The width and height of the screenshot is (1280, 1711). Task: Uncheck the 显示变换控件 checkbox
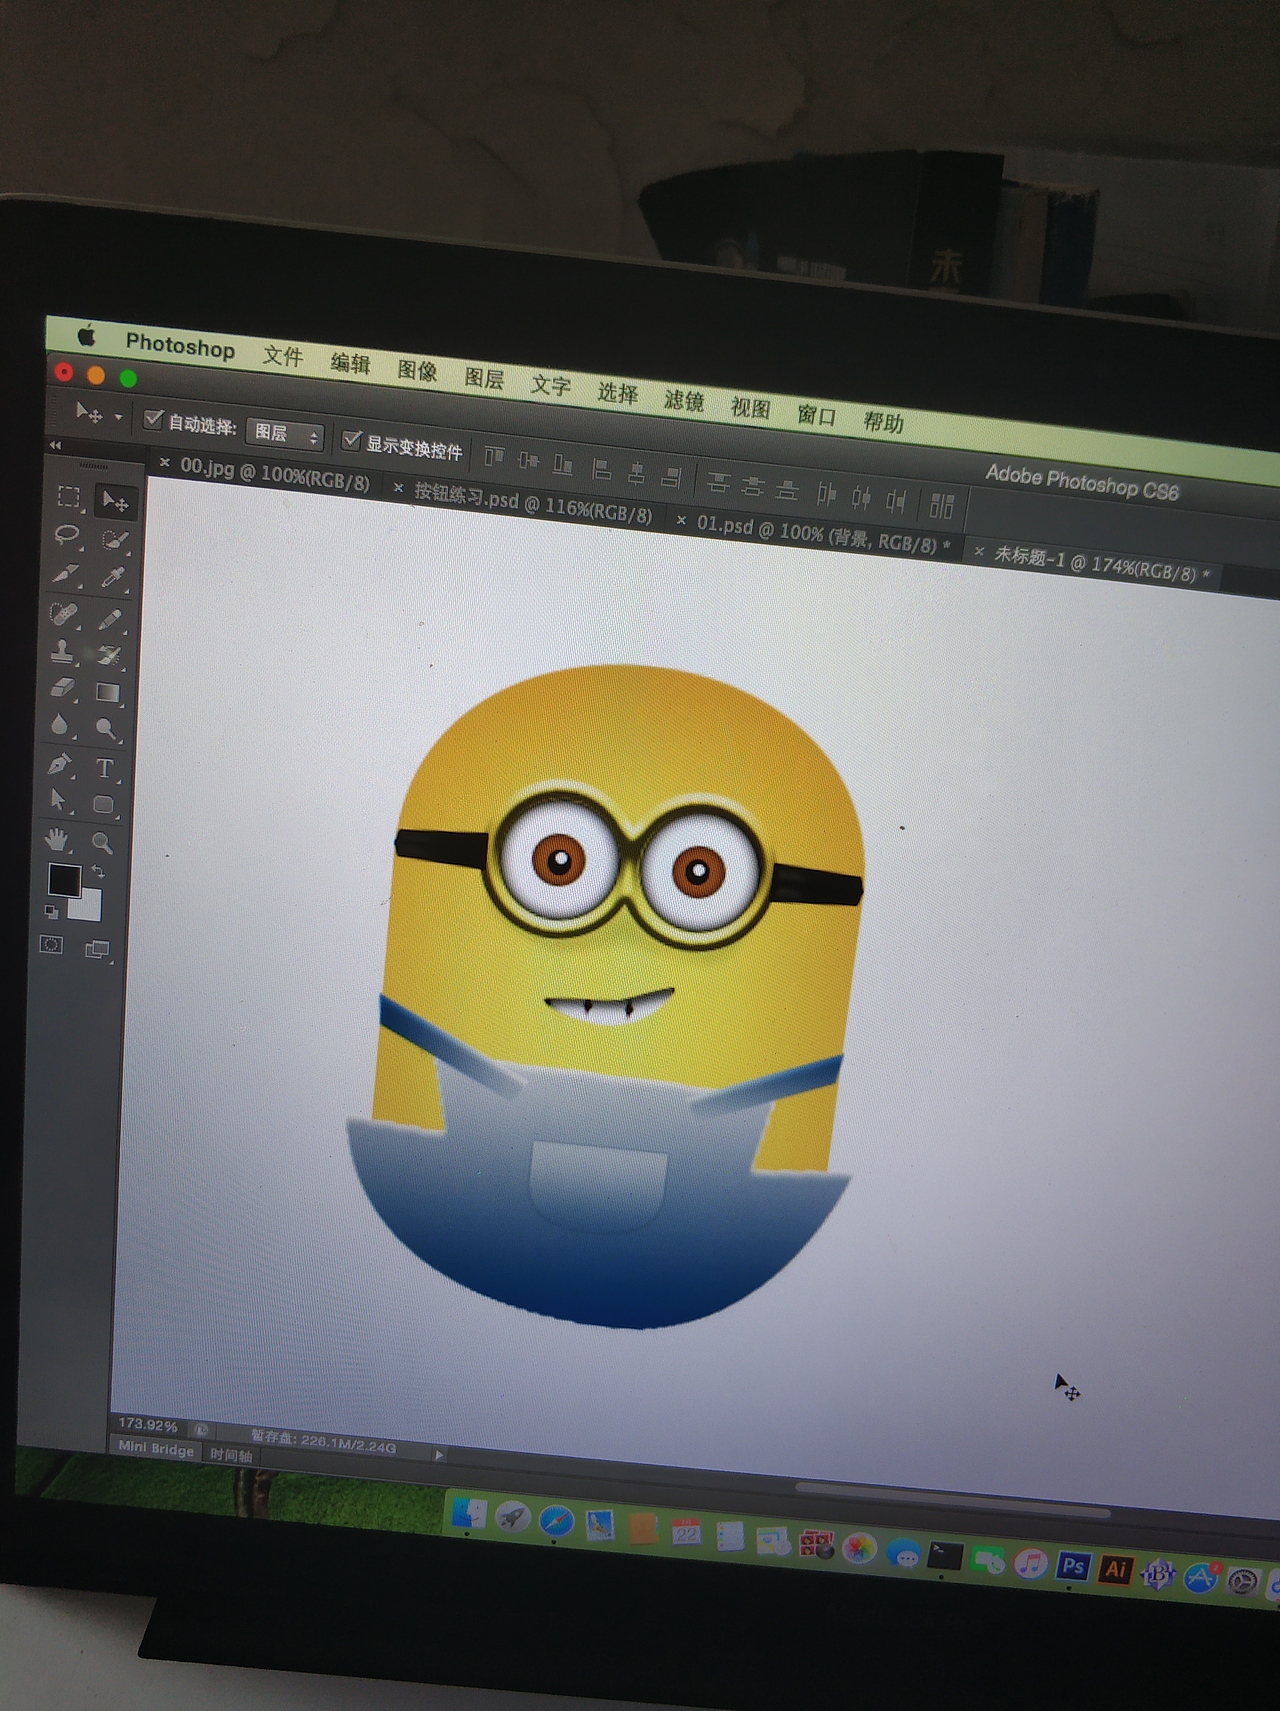point(351,440)
